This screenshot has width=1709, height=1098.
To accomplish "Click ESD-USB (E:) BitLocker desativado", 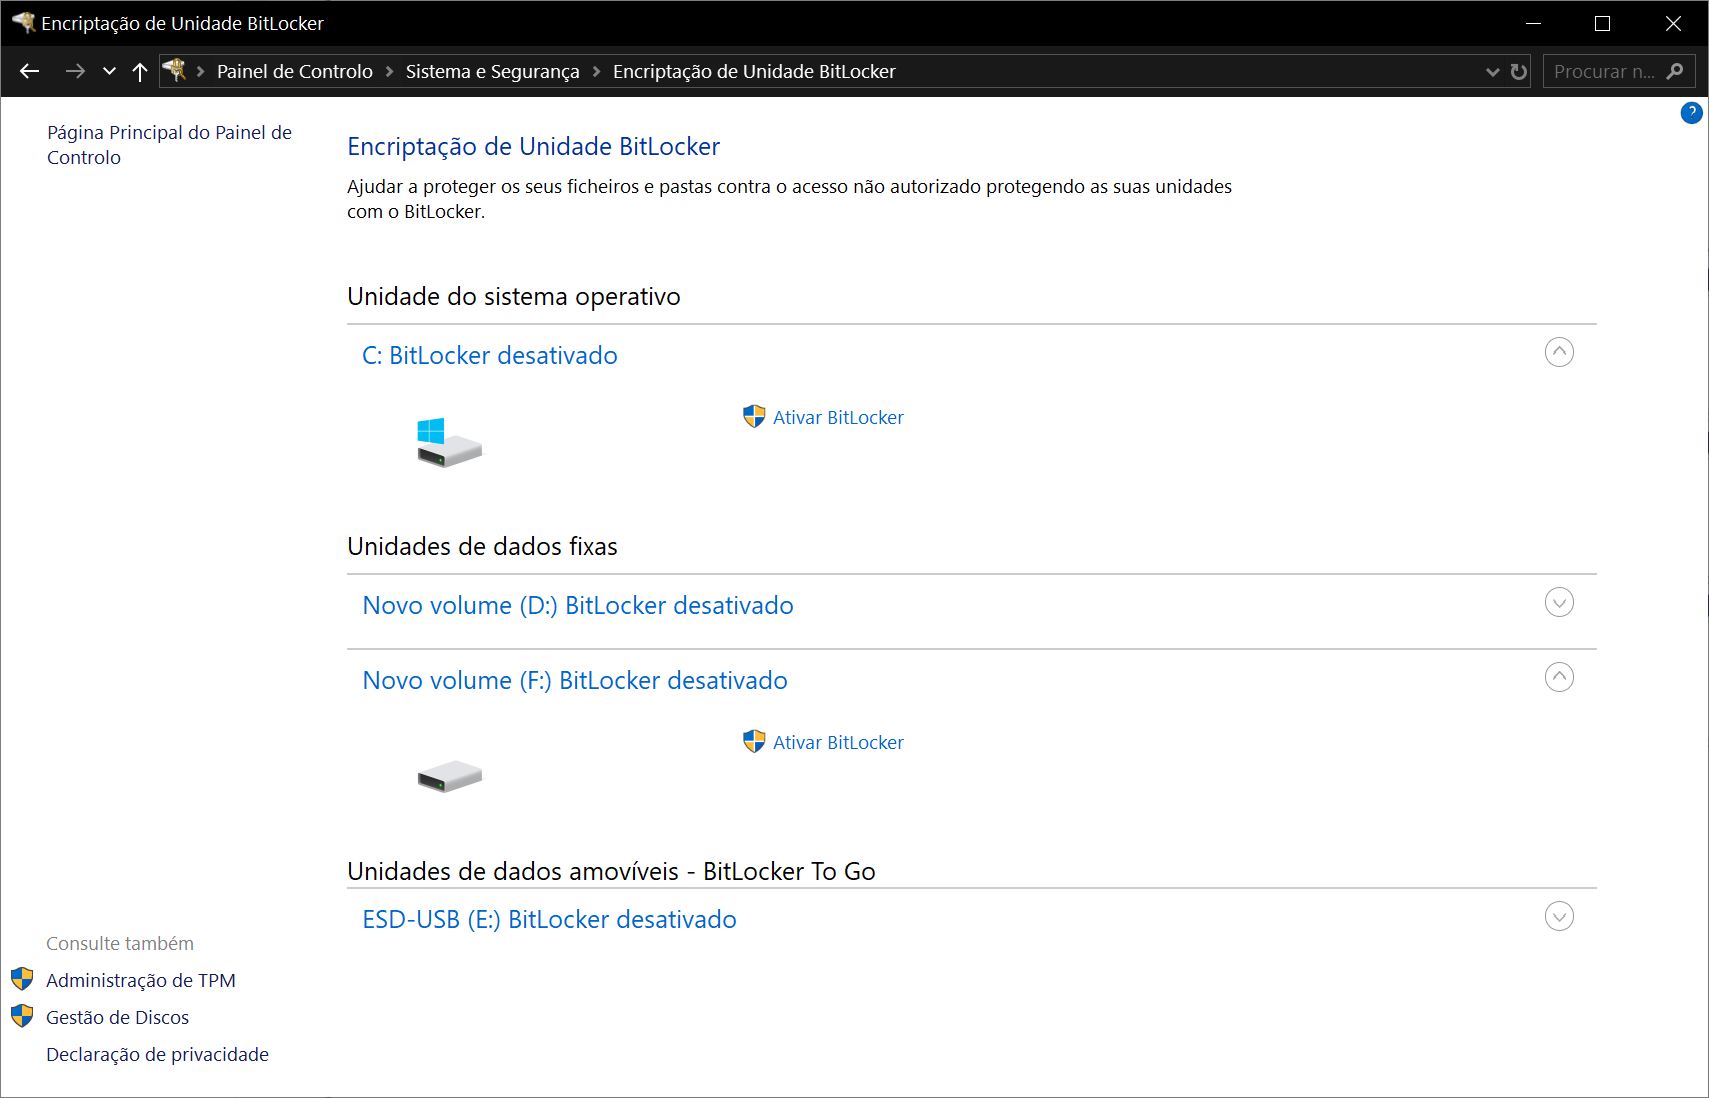I will coord(549,919).
